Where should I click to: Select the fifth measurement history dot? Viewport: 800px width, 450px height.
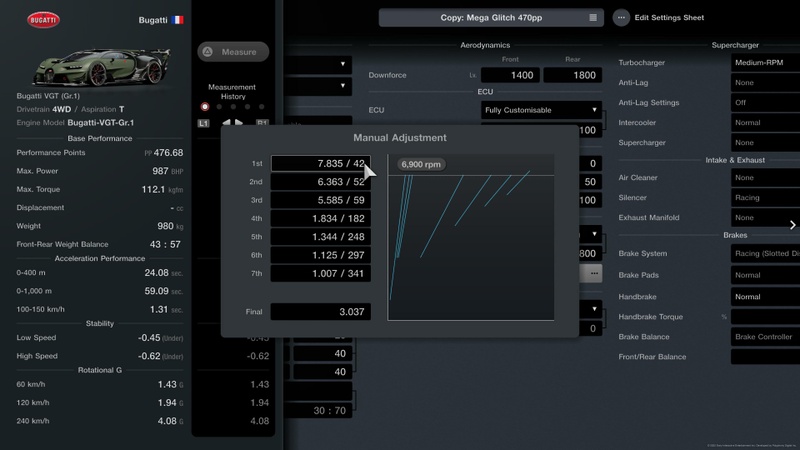coord(262,107)
